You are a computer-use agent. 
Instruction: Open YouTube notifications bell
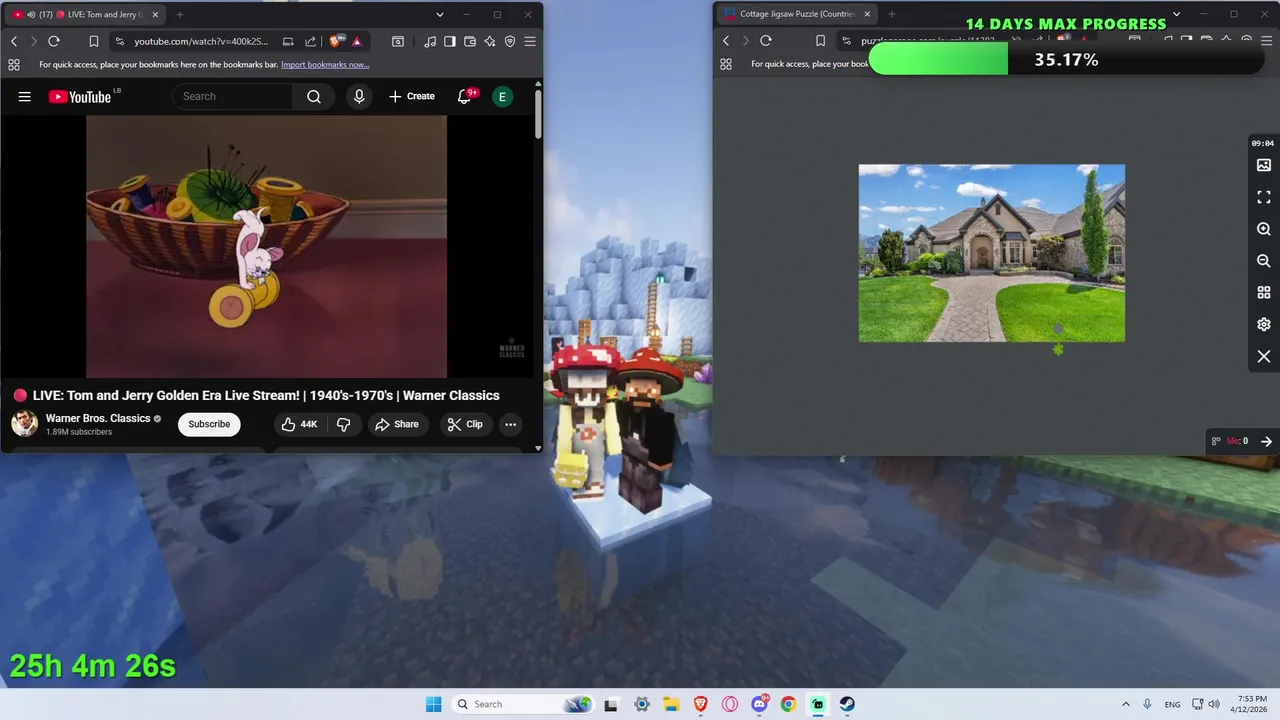tap(465, 96)
